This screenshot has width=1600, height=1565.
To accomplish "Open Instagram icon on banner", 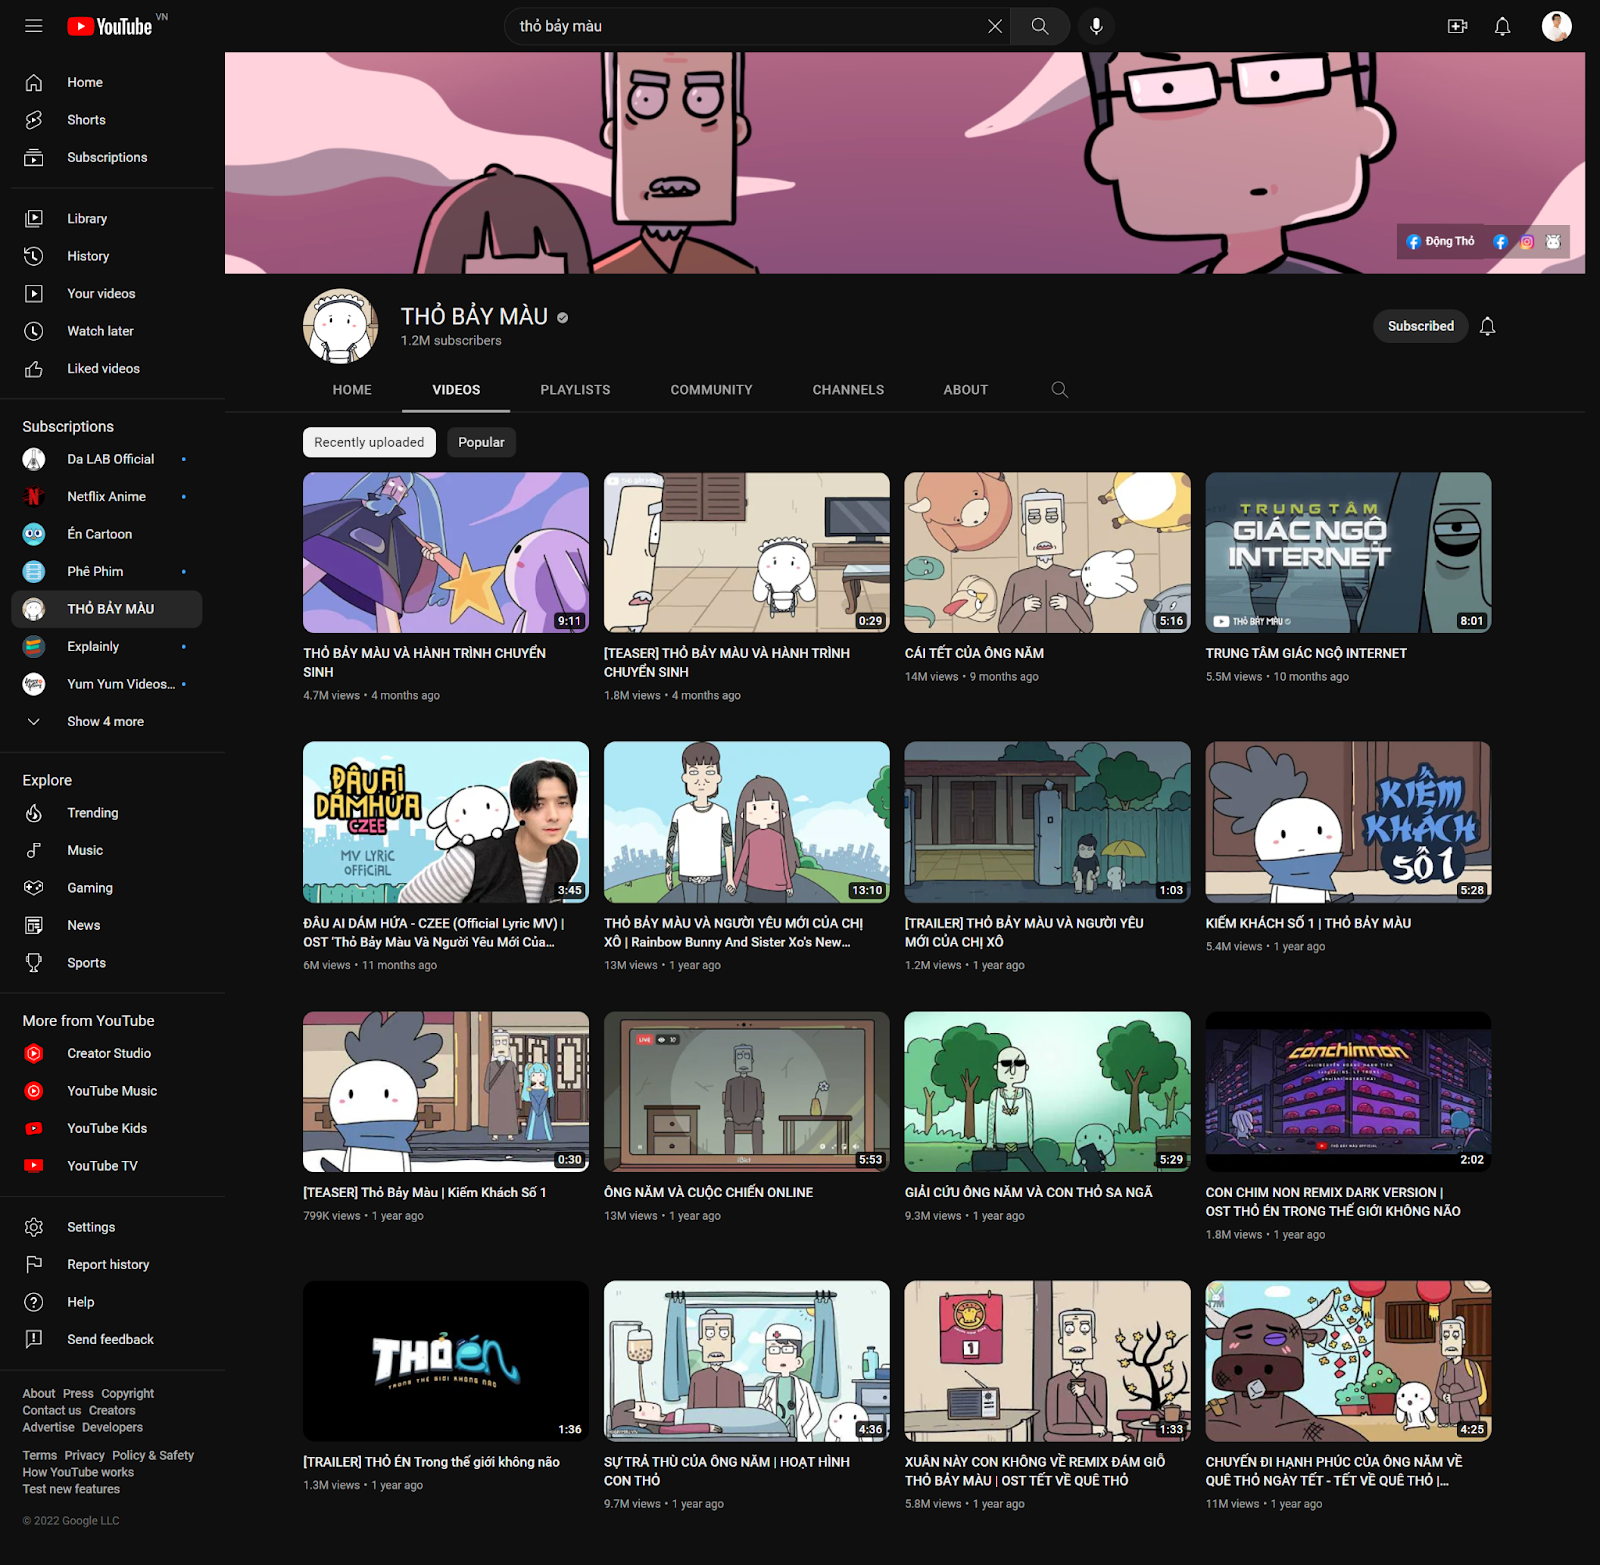I will click(x=1526, y=241).
